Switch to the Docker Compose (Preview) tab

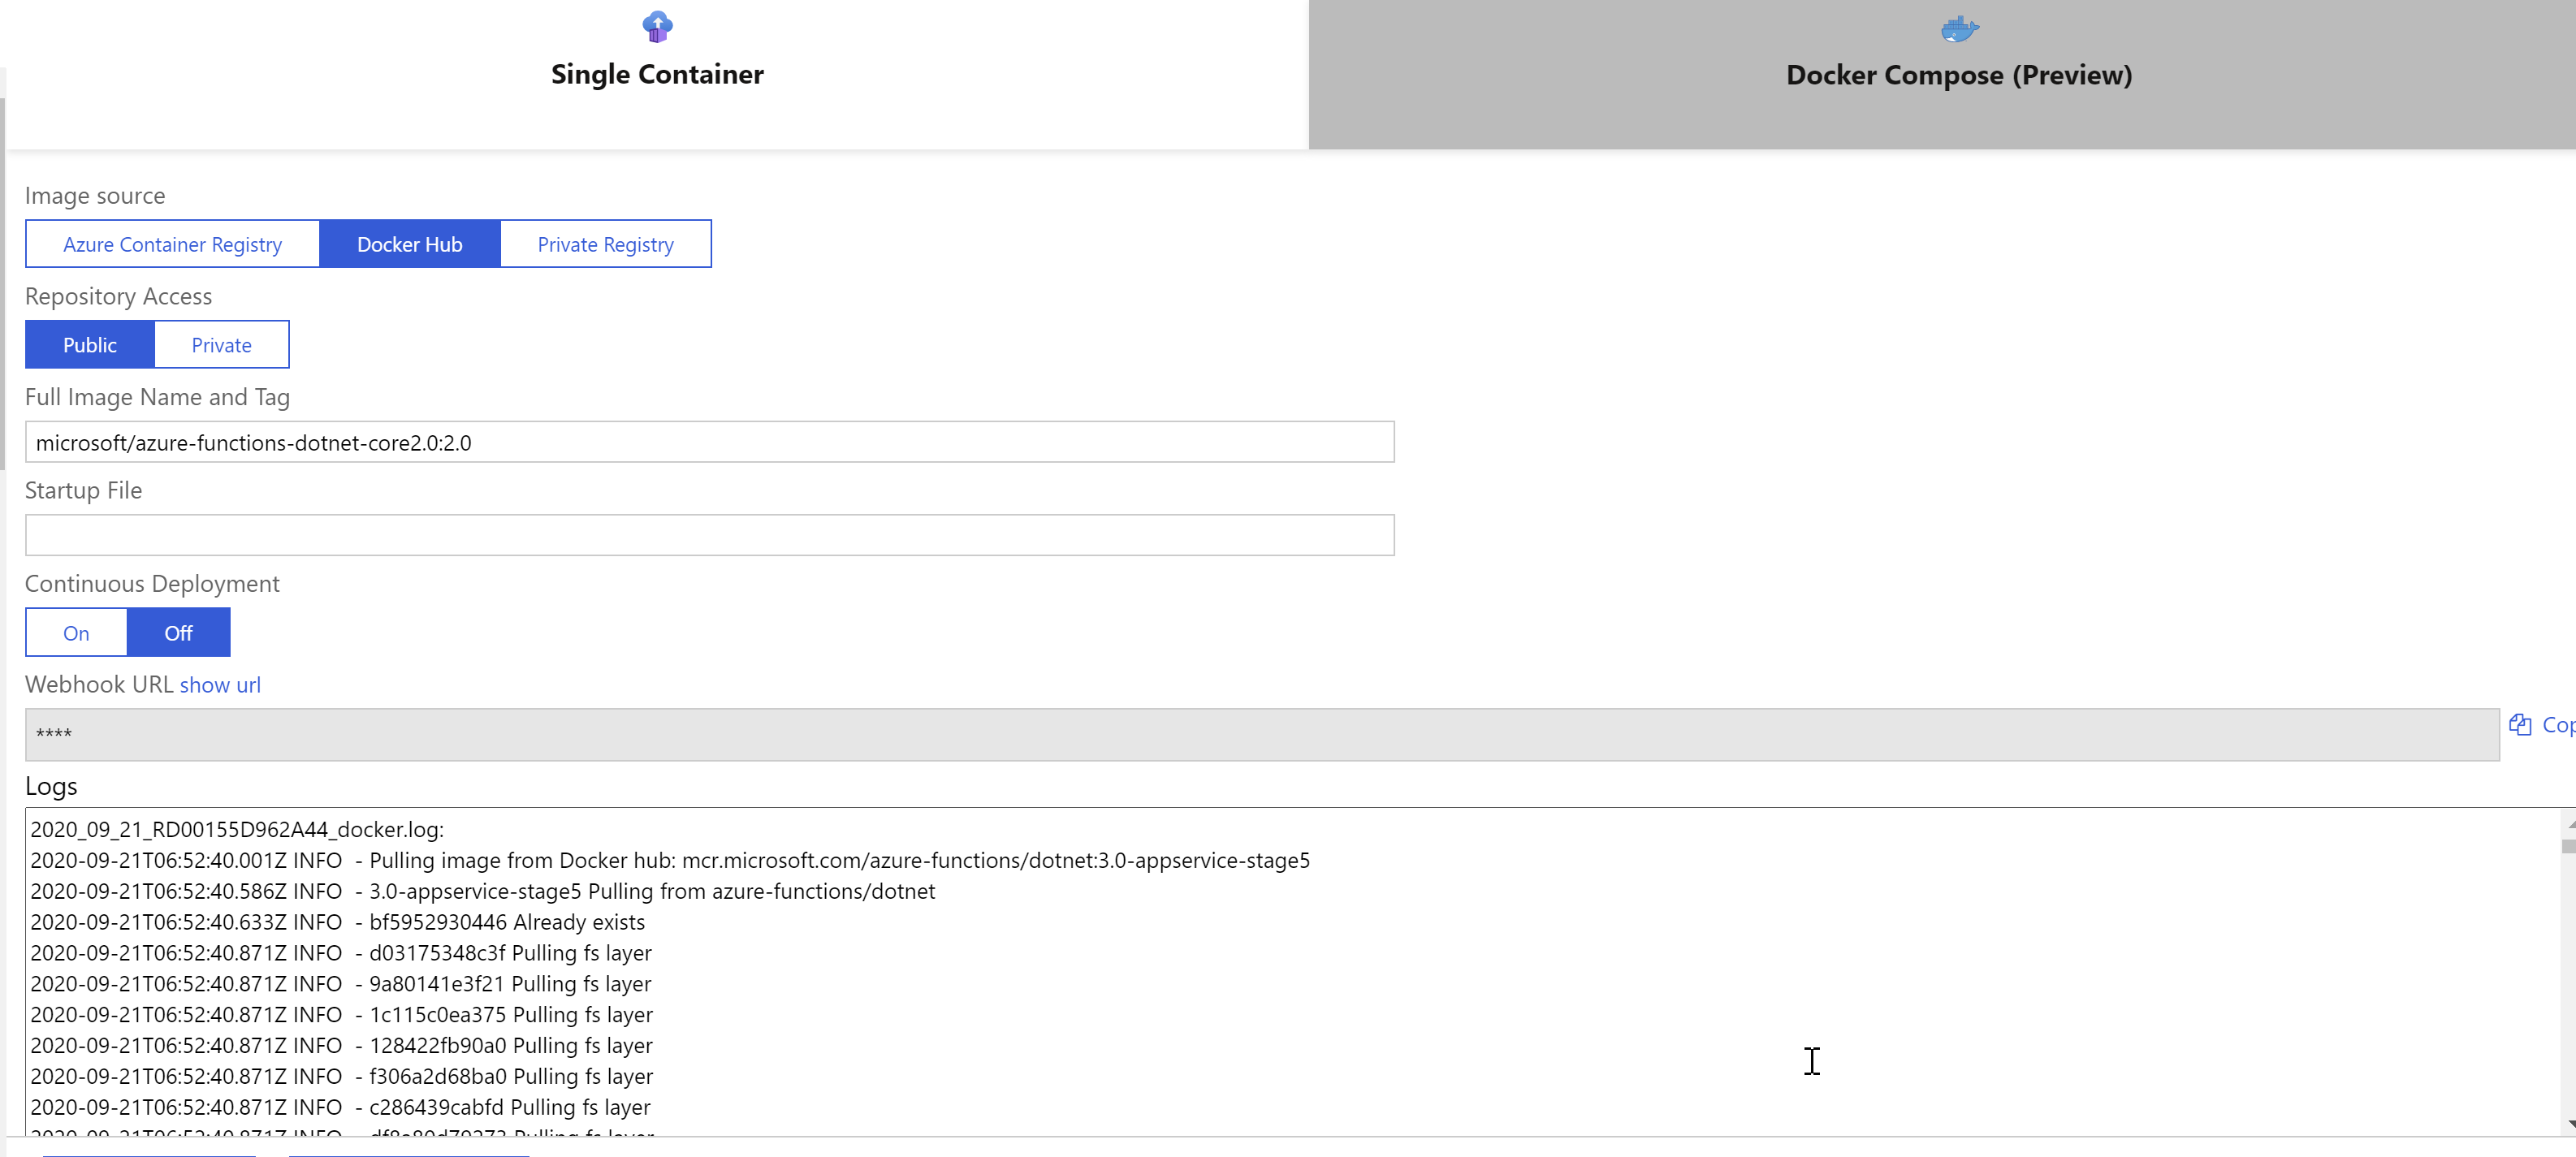coord(1958,75)
